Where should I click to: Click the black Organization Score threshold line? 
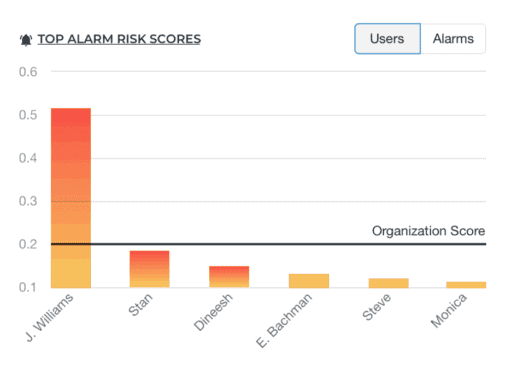(x=268, y=244)
